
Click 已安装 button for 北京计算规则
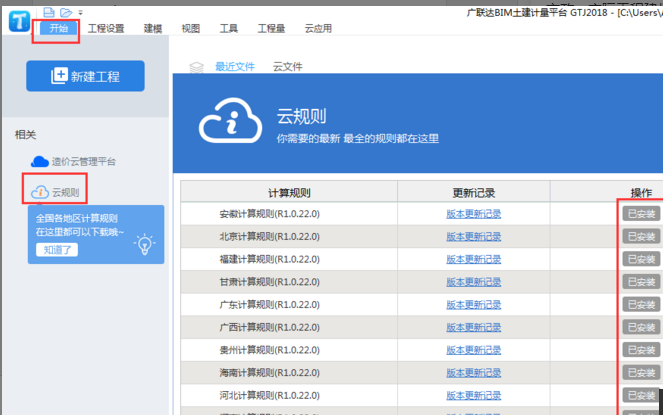coord(641,236)
